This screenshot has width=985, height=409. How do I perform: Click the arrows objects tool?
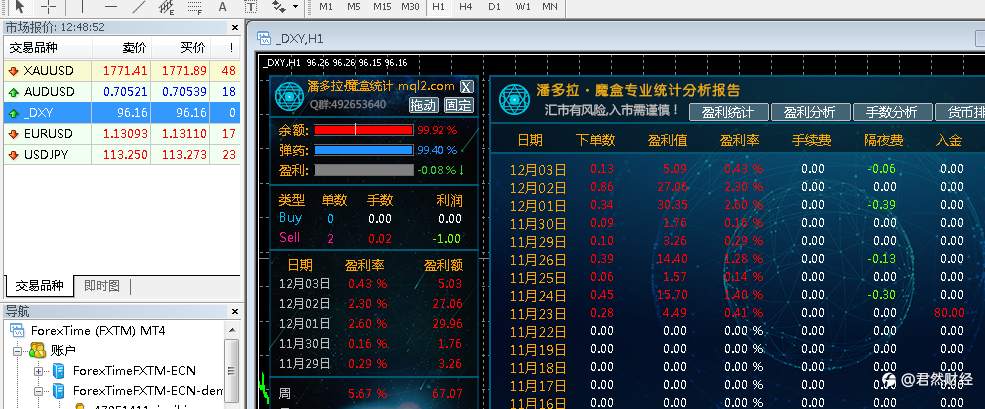coord(278,7)
